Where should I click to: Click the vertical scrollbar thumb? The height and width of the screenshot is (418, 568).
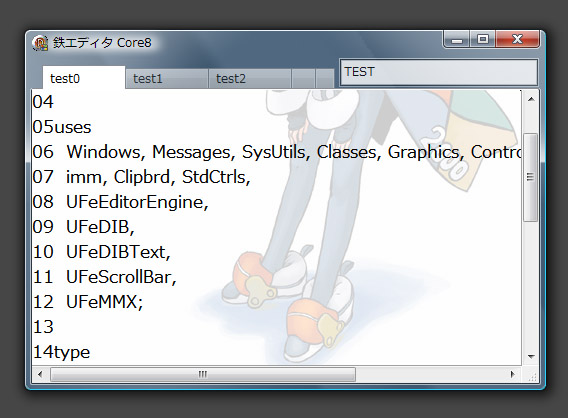(x=531, y=177)
